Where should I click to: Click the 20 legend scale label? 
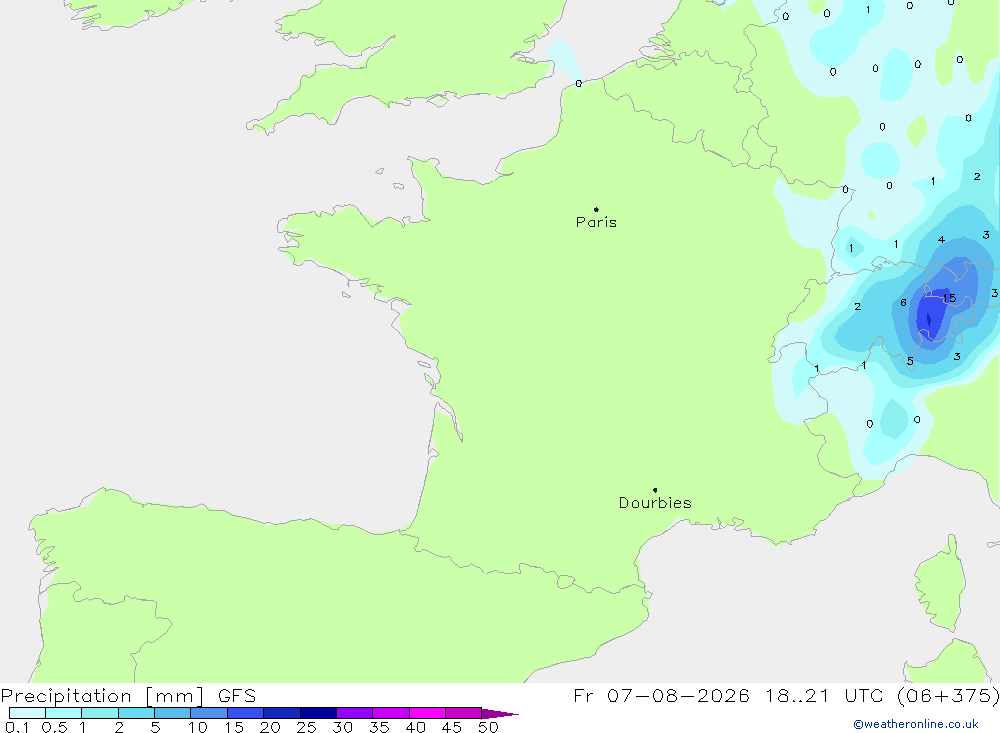click(270, 727)
